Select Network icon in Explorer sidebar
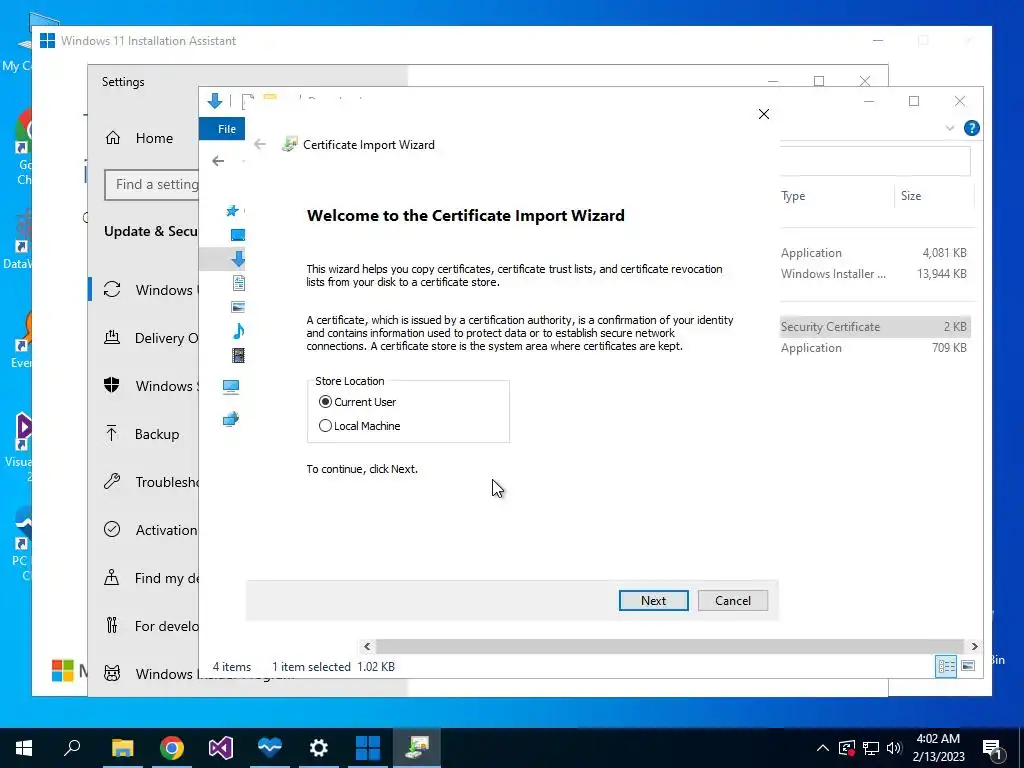 tap(231, 419)
